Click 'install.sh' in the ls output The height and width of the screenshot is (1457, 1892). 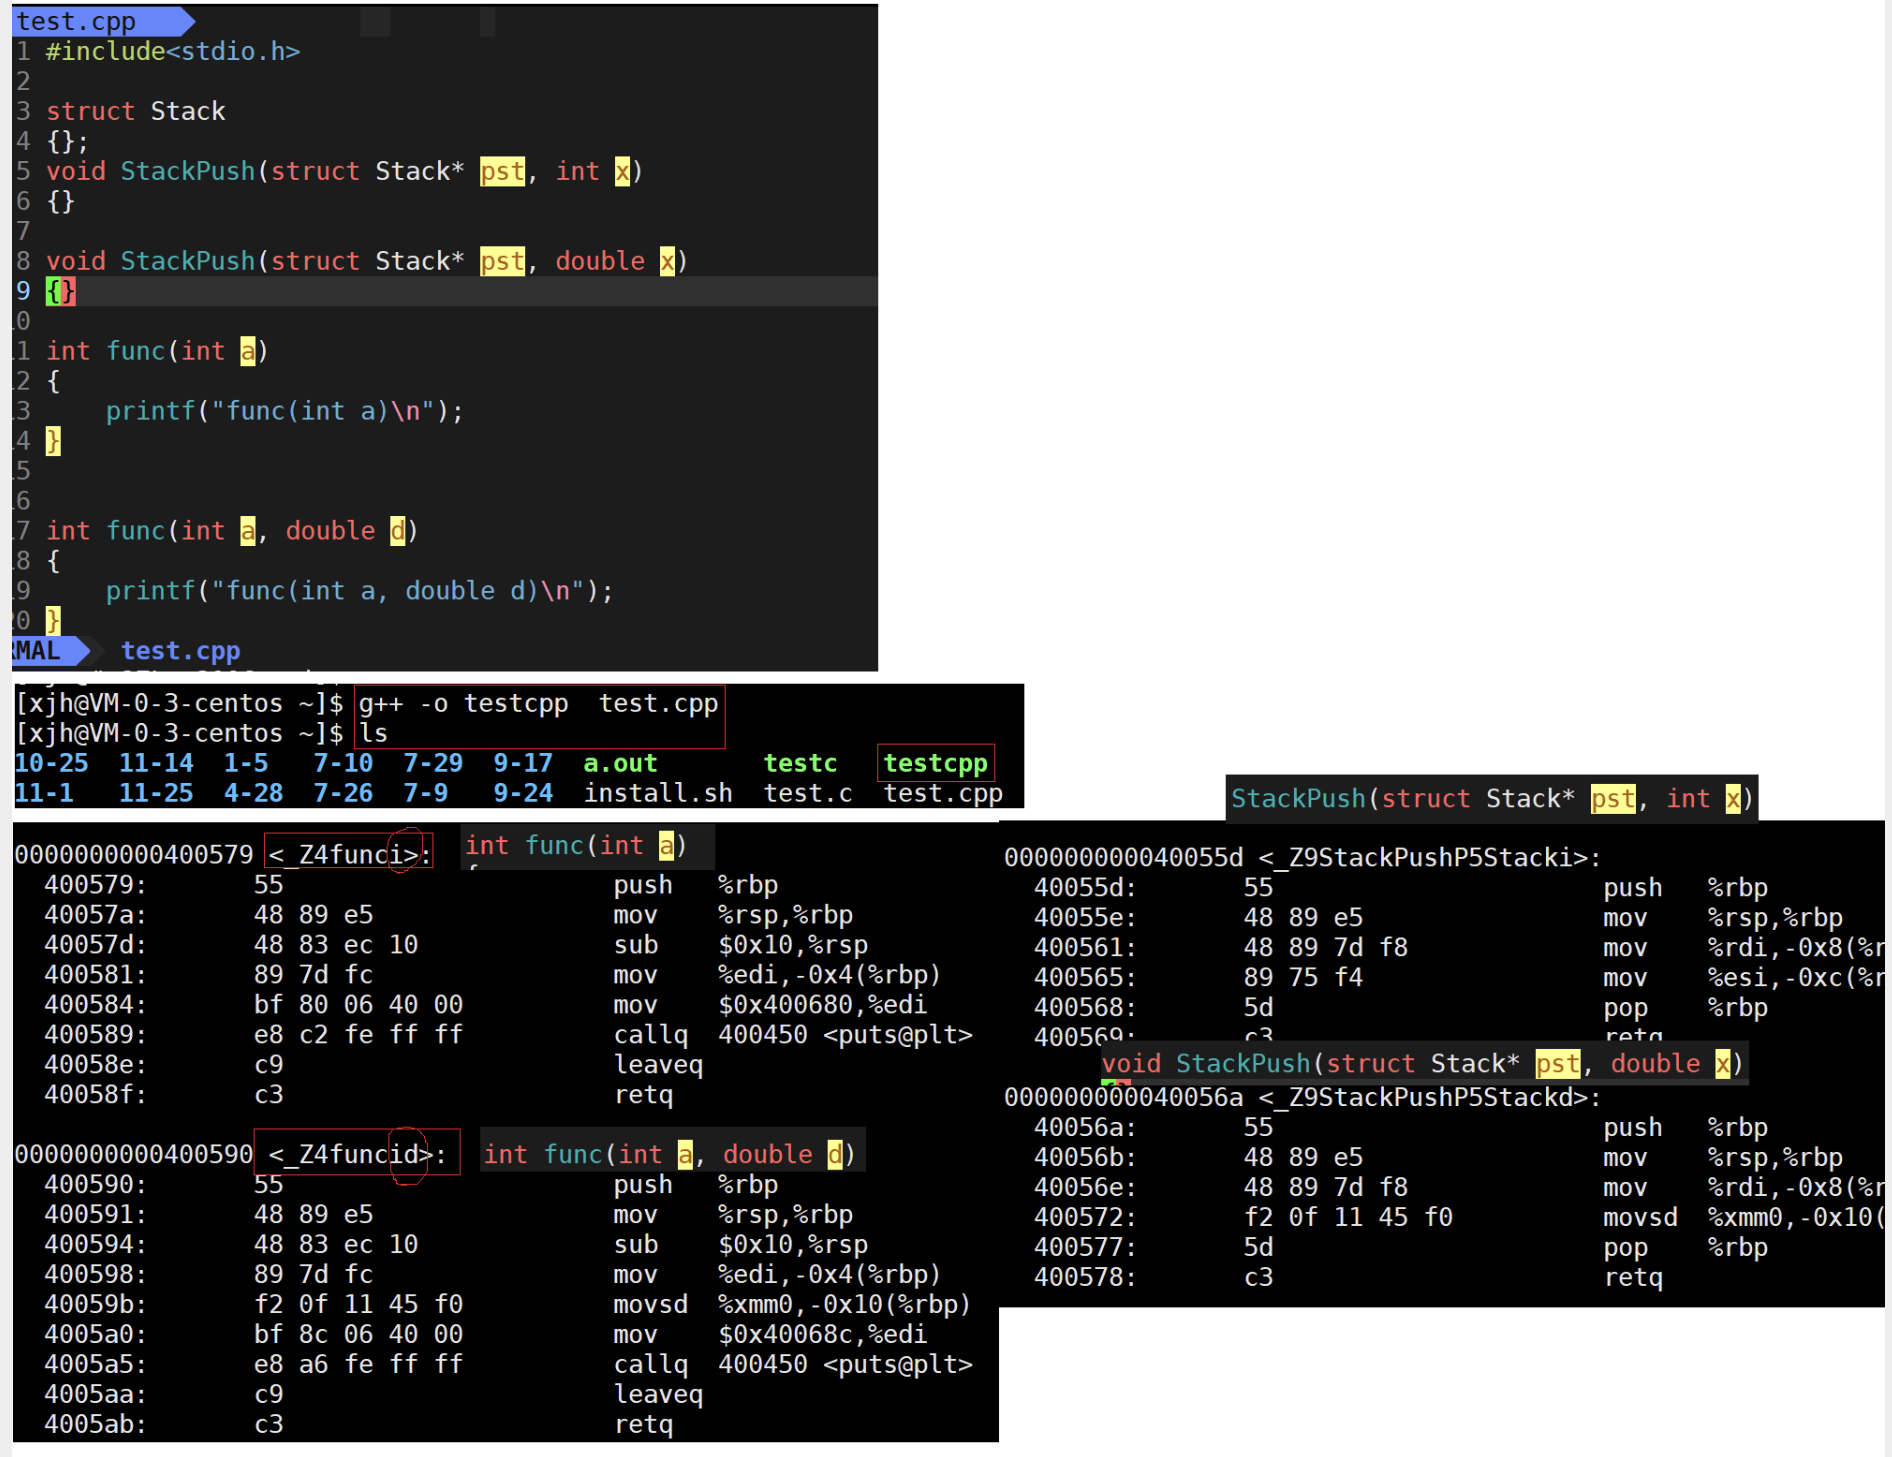658,793
